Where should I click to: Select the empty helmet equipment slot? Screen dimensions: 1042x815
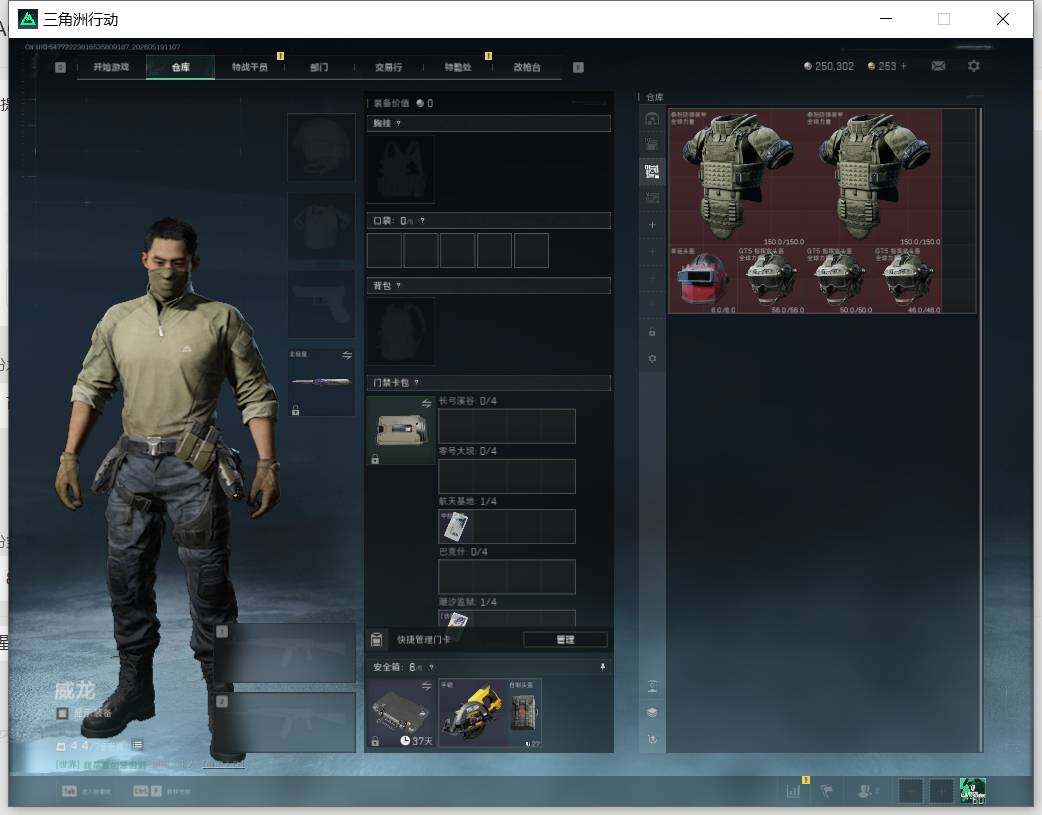(321, 147)
